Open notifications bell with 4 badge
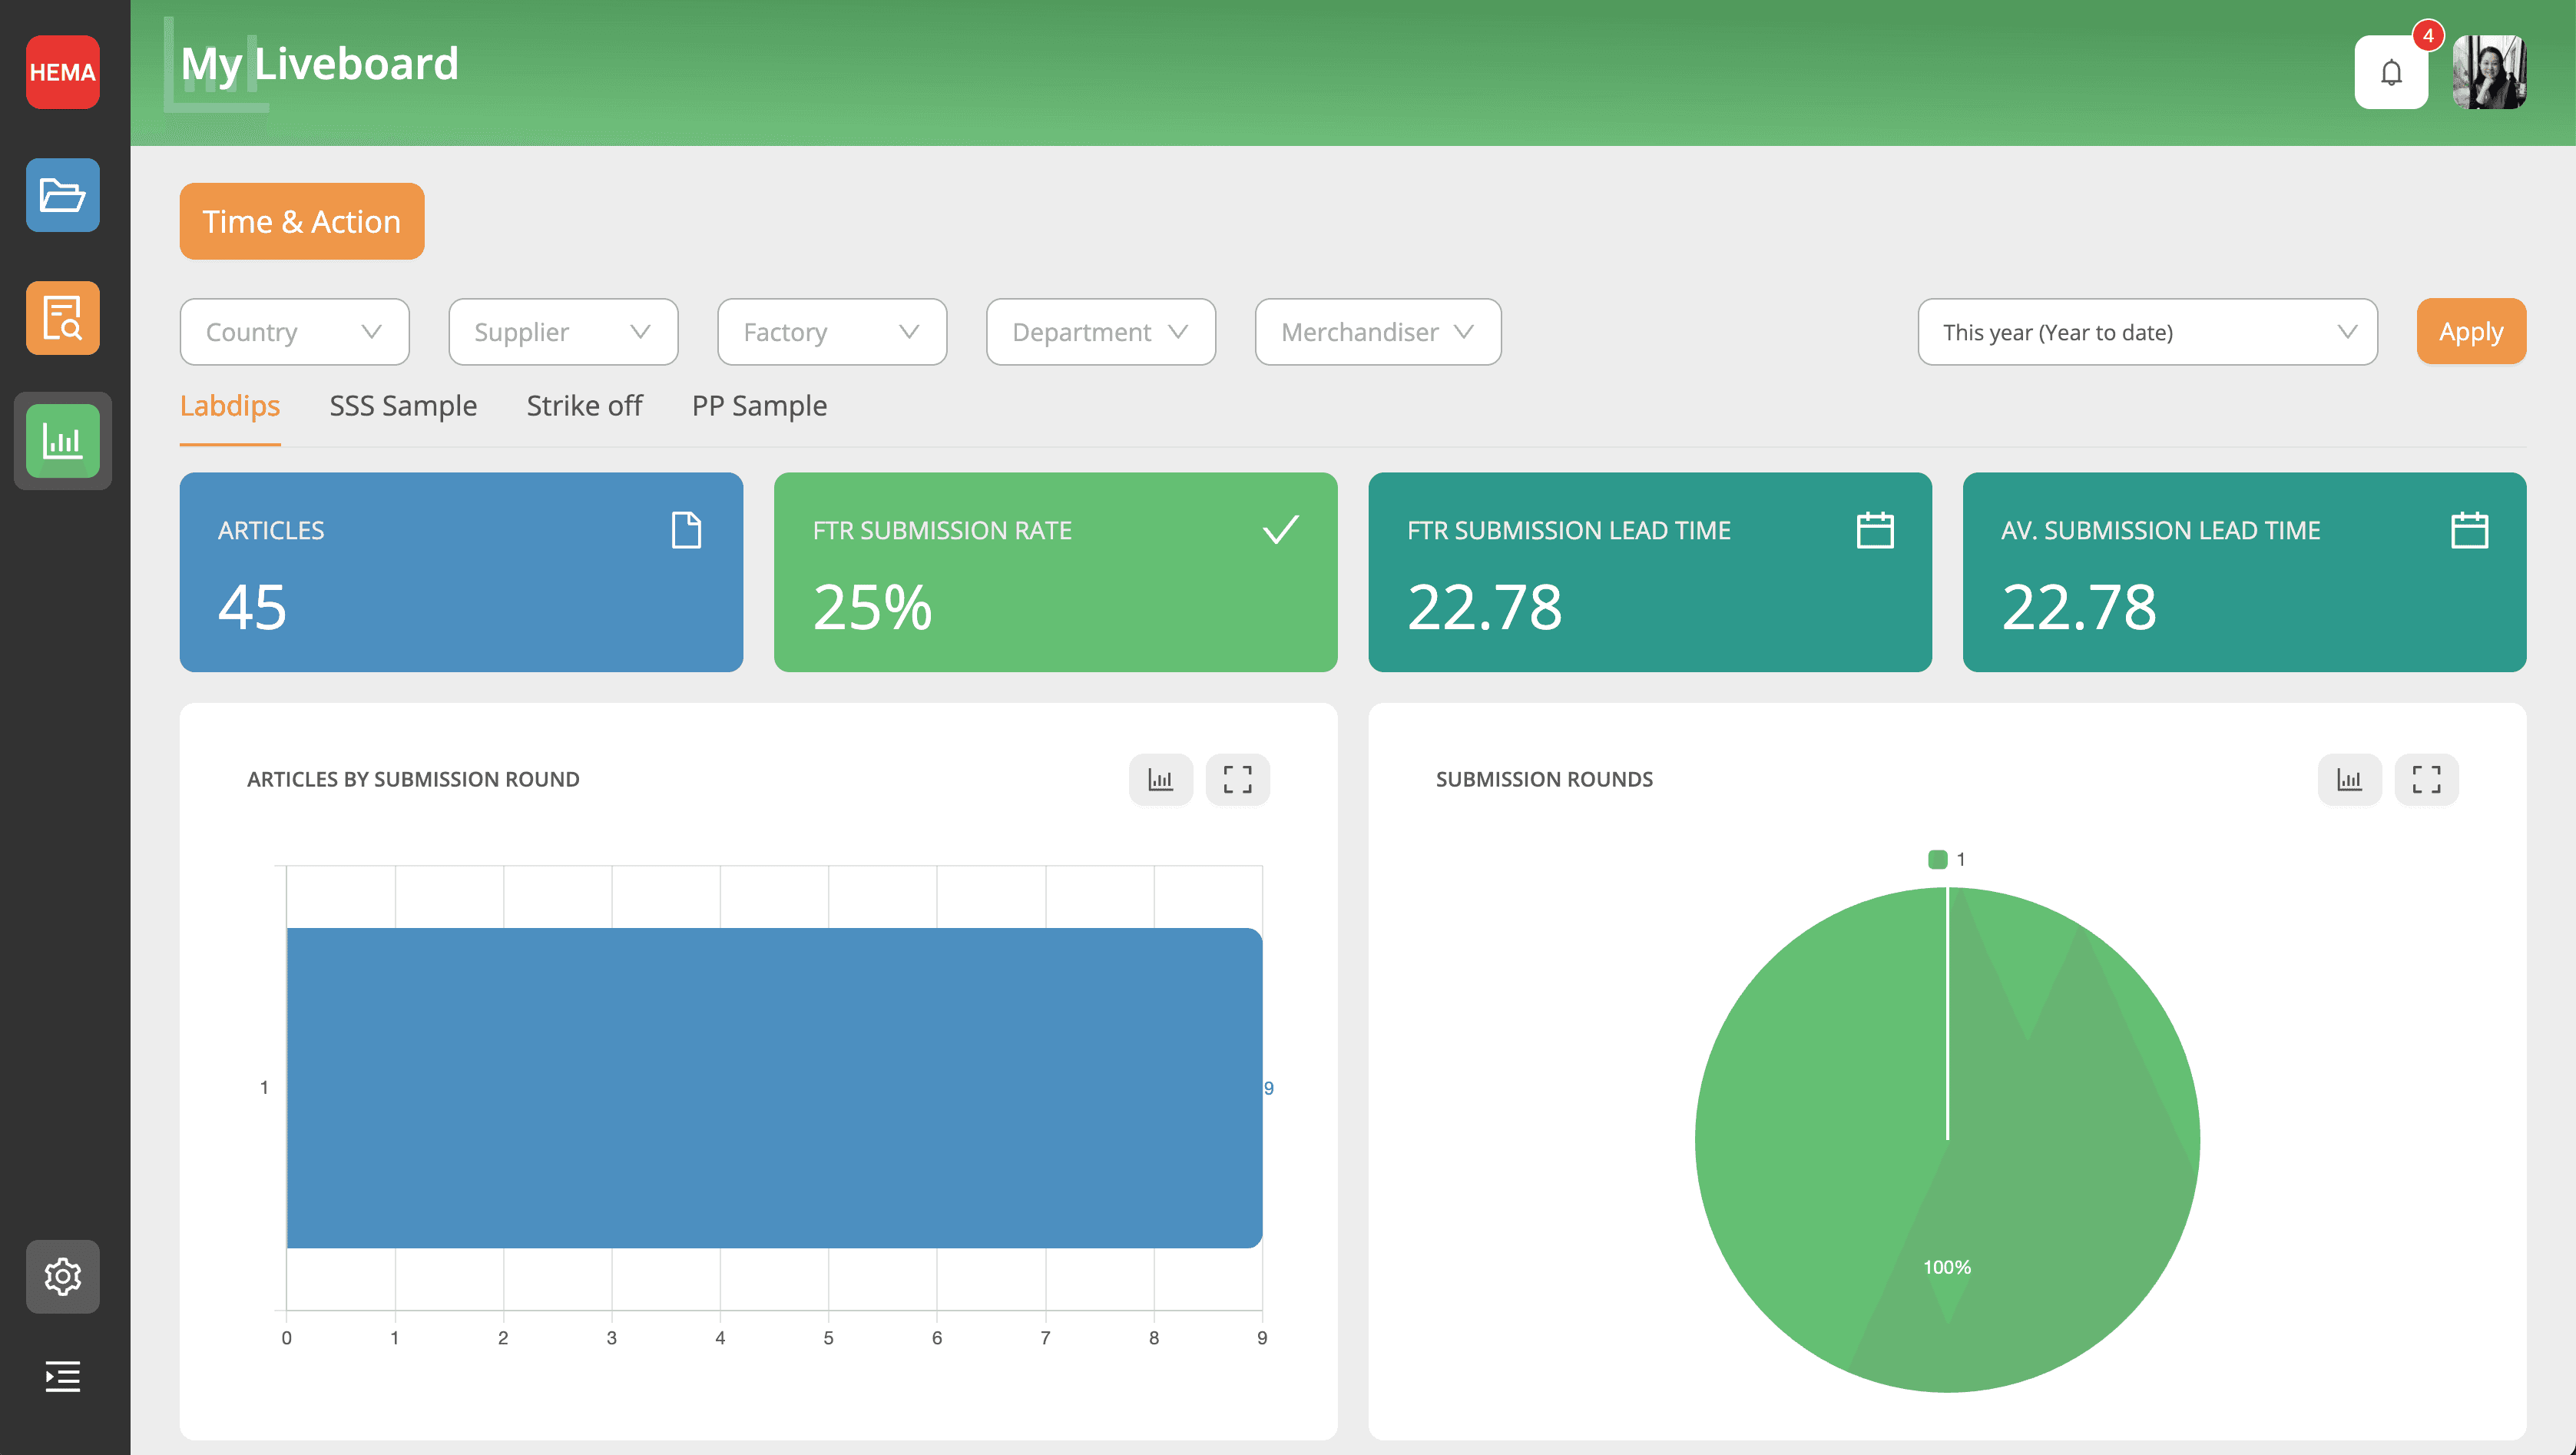 pyautogui.click(x=2390, y=72)
